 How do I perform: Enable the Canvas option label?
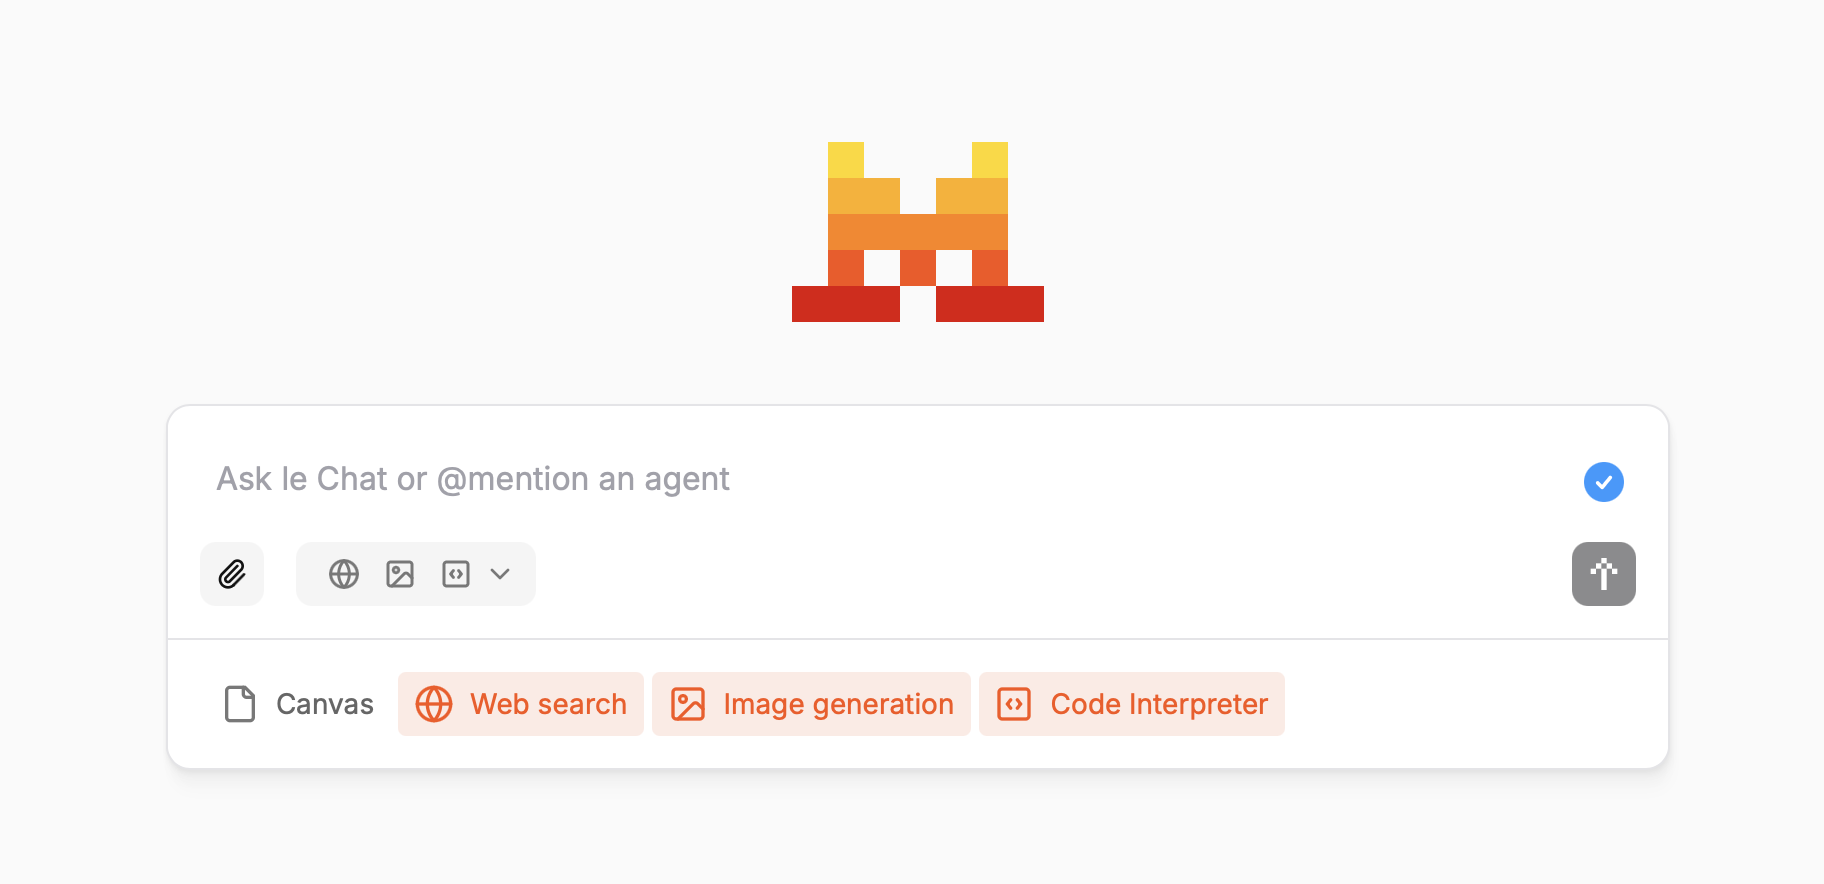click(324, 704)
